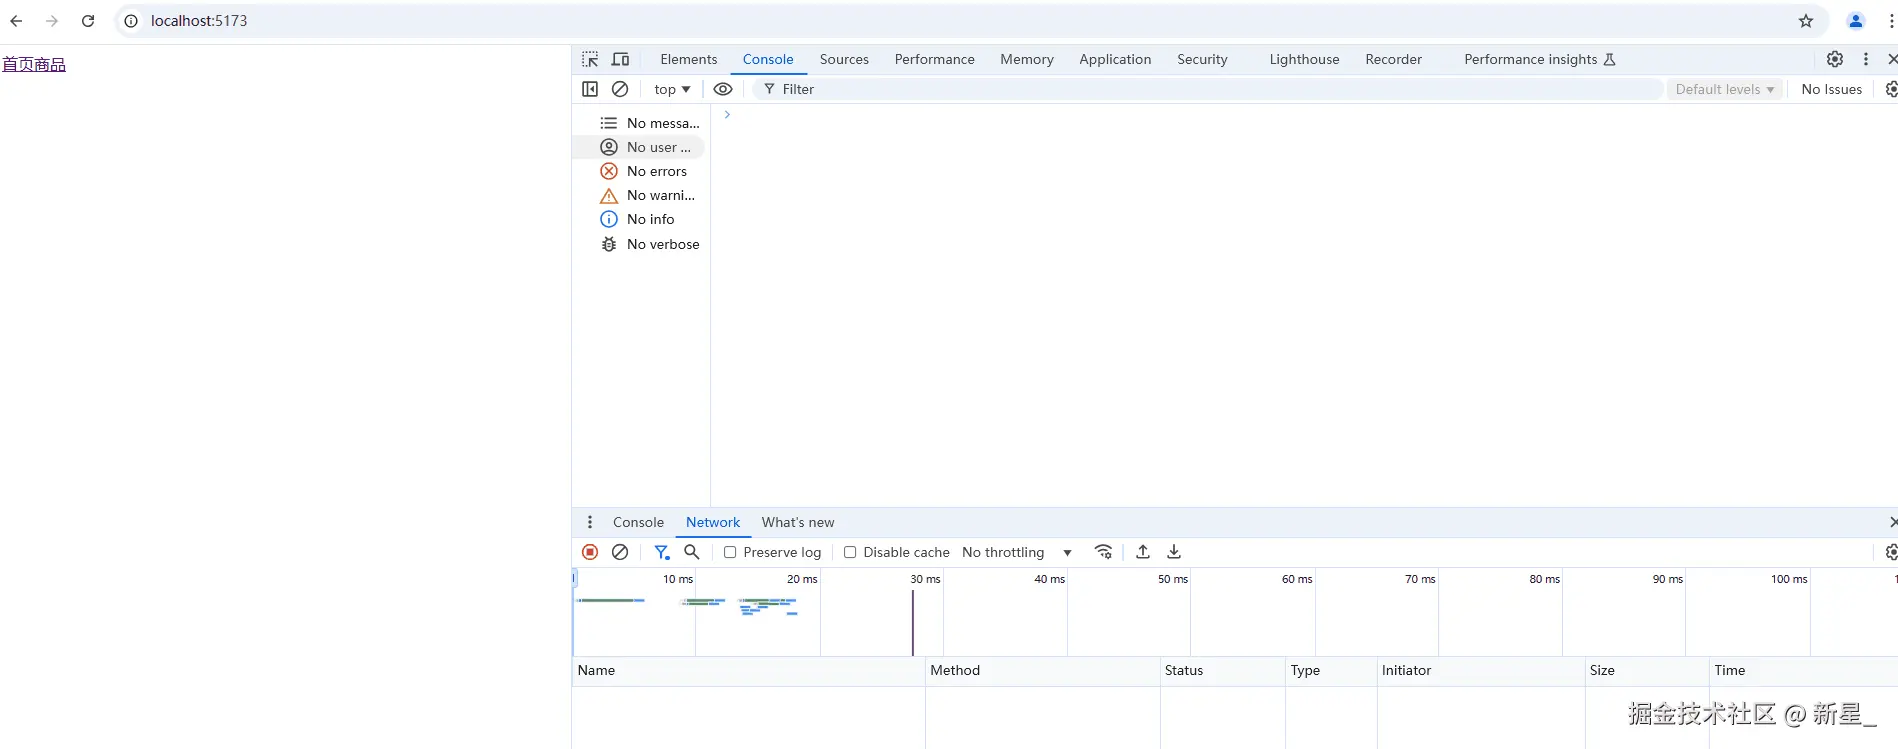Open the Lighthouse tab
The width and height of the screenshot is (1898, 749).
[1304, 59]
